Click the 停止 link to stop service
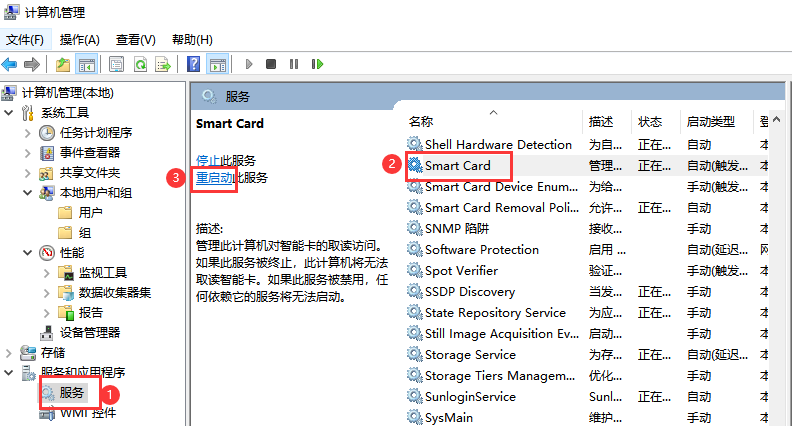Screen dimensions: 792x426 tap(208, 161)
